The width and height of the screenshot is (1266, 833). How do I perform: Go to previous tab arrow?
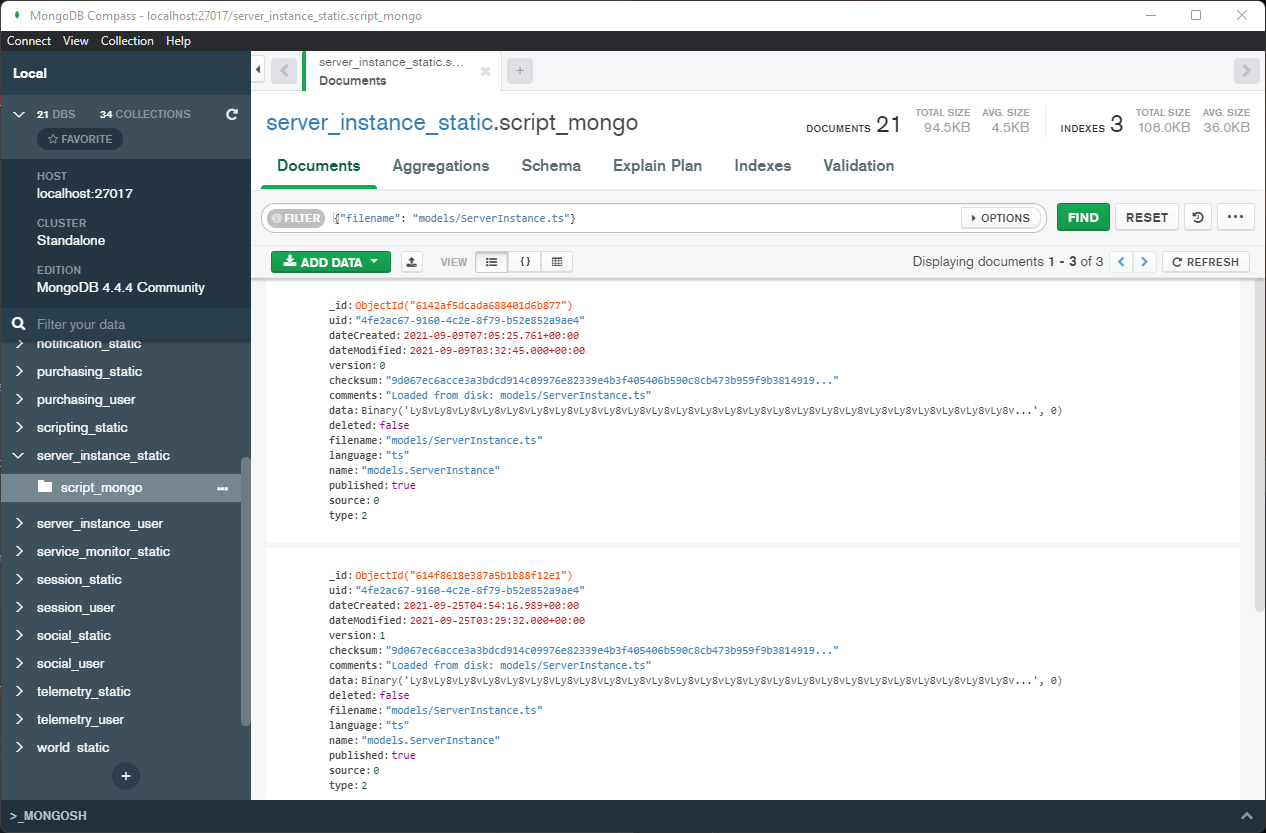pyautogui.click(x=285, y=71)
